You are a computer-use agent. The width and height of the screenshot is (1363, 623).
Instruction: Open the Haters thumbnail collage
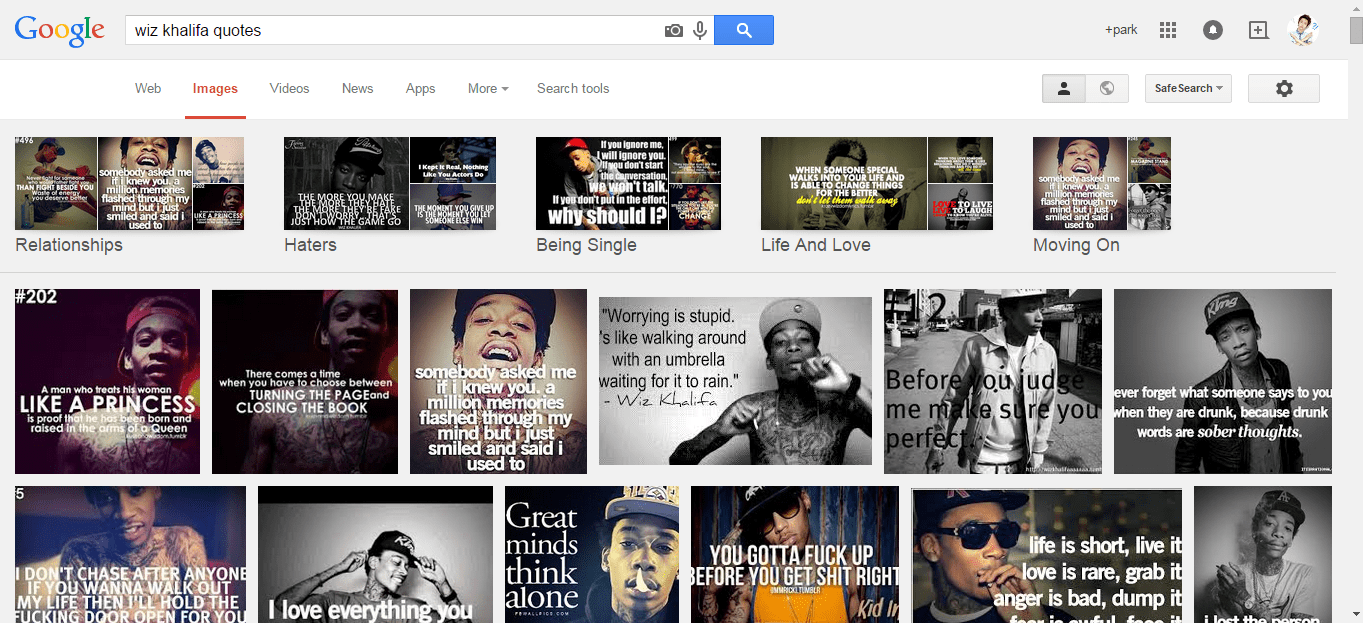click(x=390, y=184)
